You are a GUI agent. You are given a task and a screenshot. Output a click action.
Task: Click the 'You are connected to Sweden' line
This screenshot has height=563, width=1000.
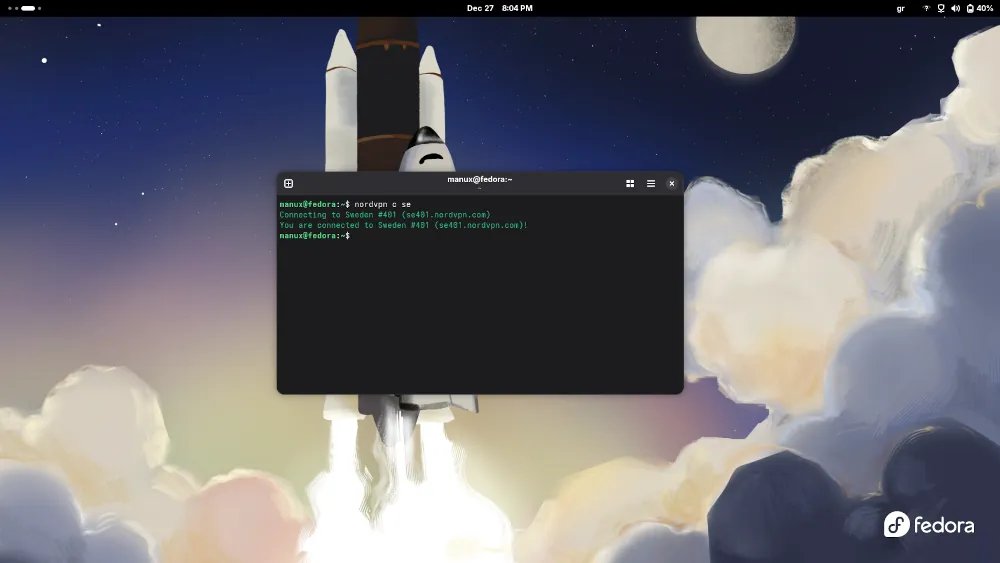pyautogui.click(x=403, y=225)
